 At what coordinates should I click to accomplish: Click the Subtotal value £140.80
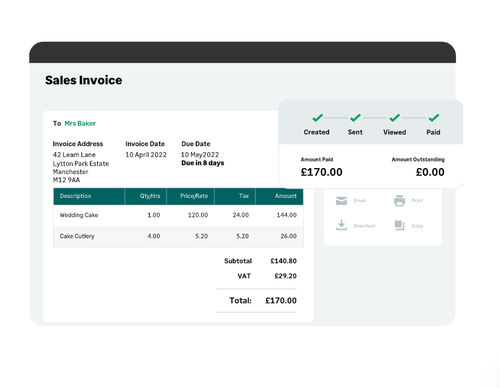[x=283, y=261]
